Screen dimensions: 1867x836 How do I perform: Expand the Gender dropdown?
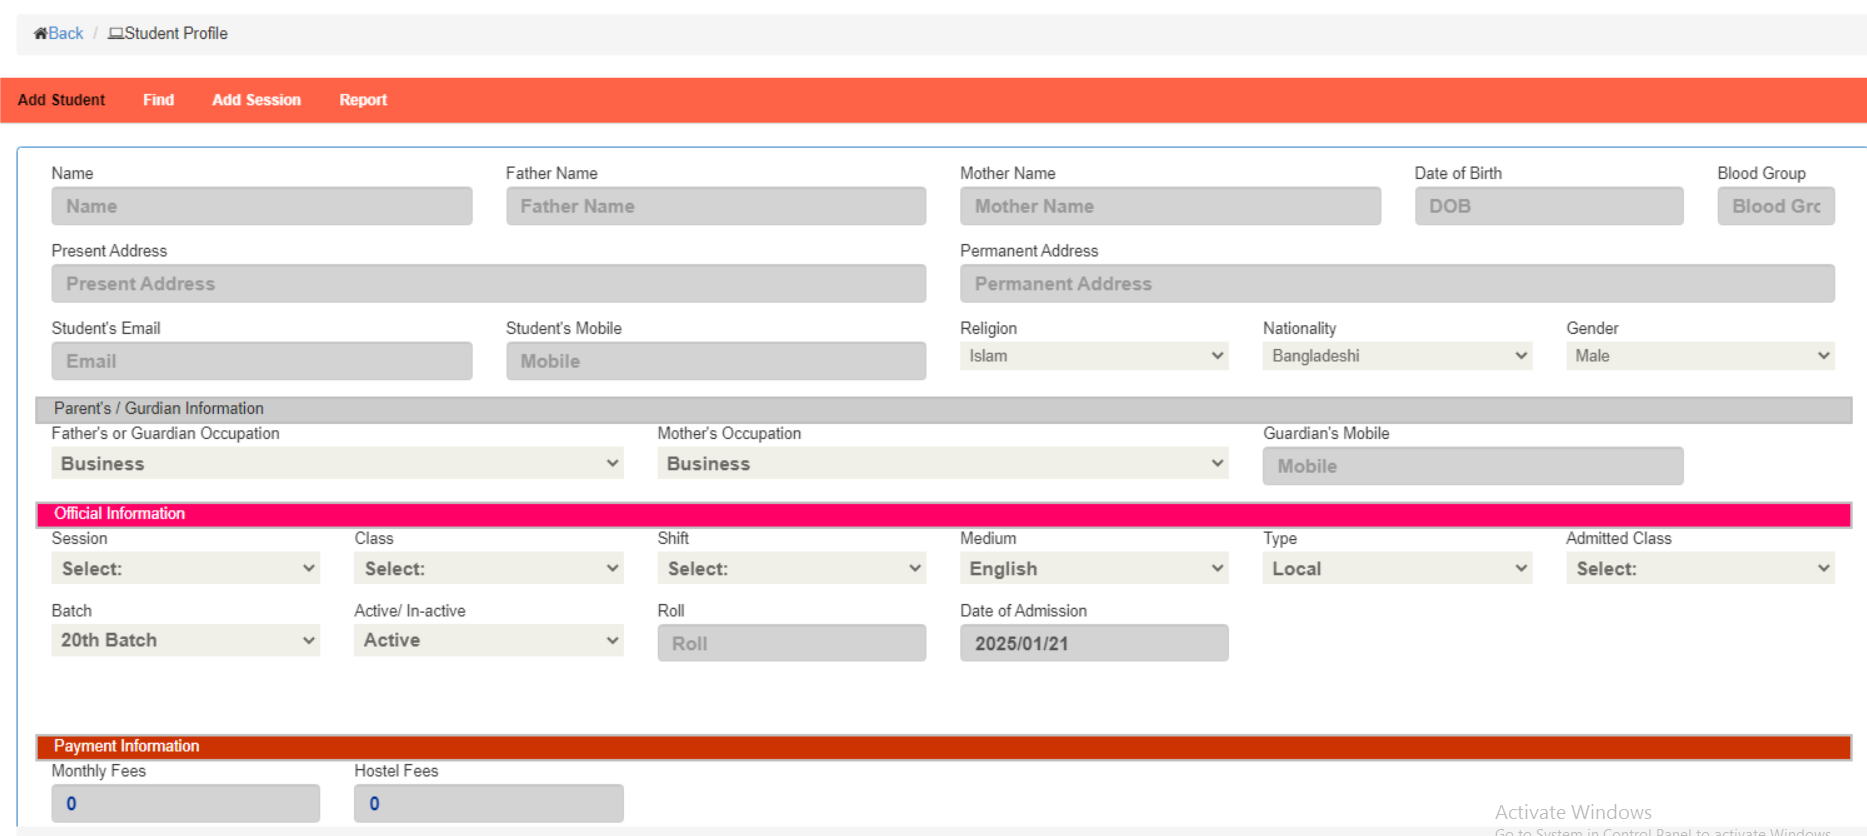pos(1700,356)
